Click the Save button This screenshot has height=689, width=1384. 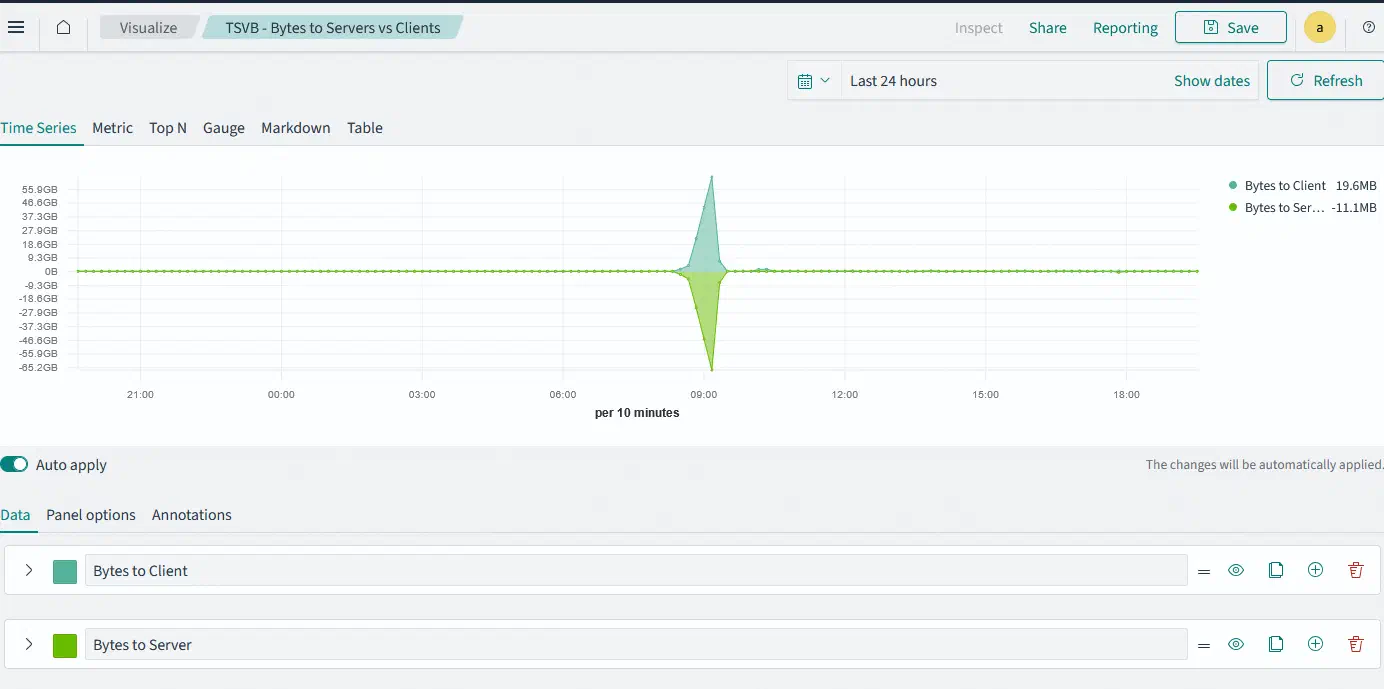(x=1231, y=27)
